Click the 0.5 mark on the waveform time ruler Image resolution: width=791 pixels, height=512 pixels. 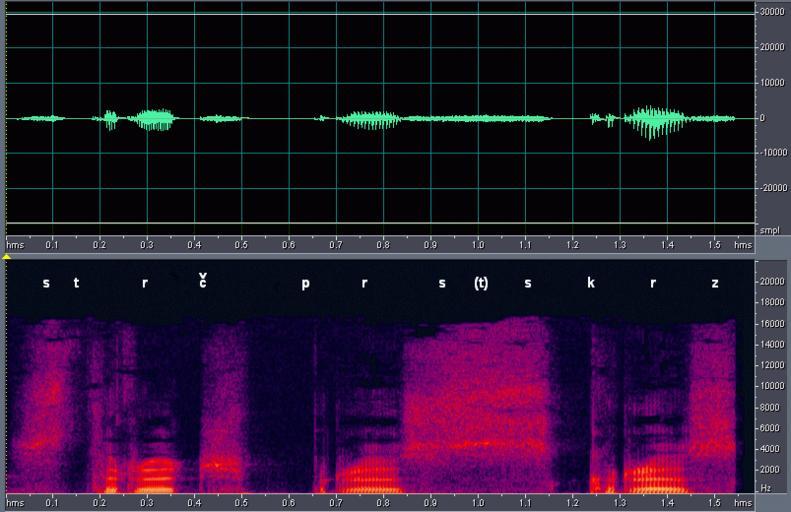pyautogui.click(x=241, y=244)
